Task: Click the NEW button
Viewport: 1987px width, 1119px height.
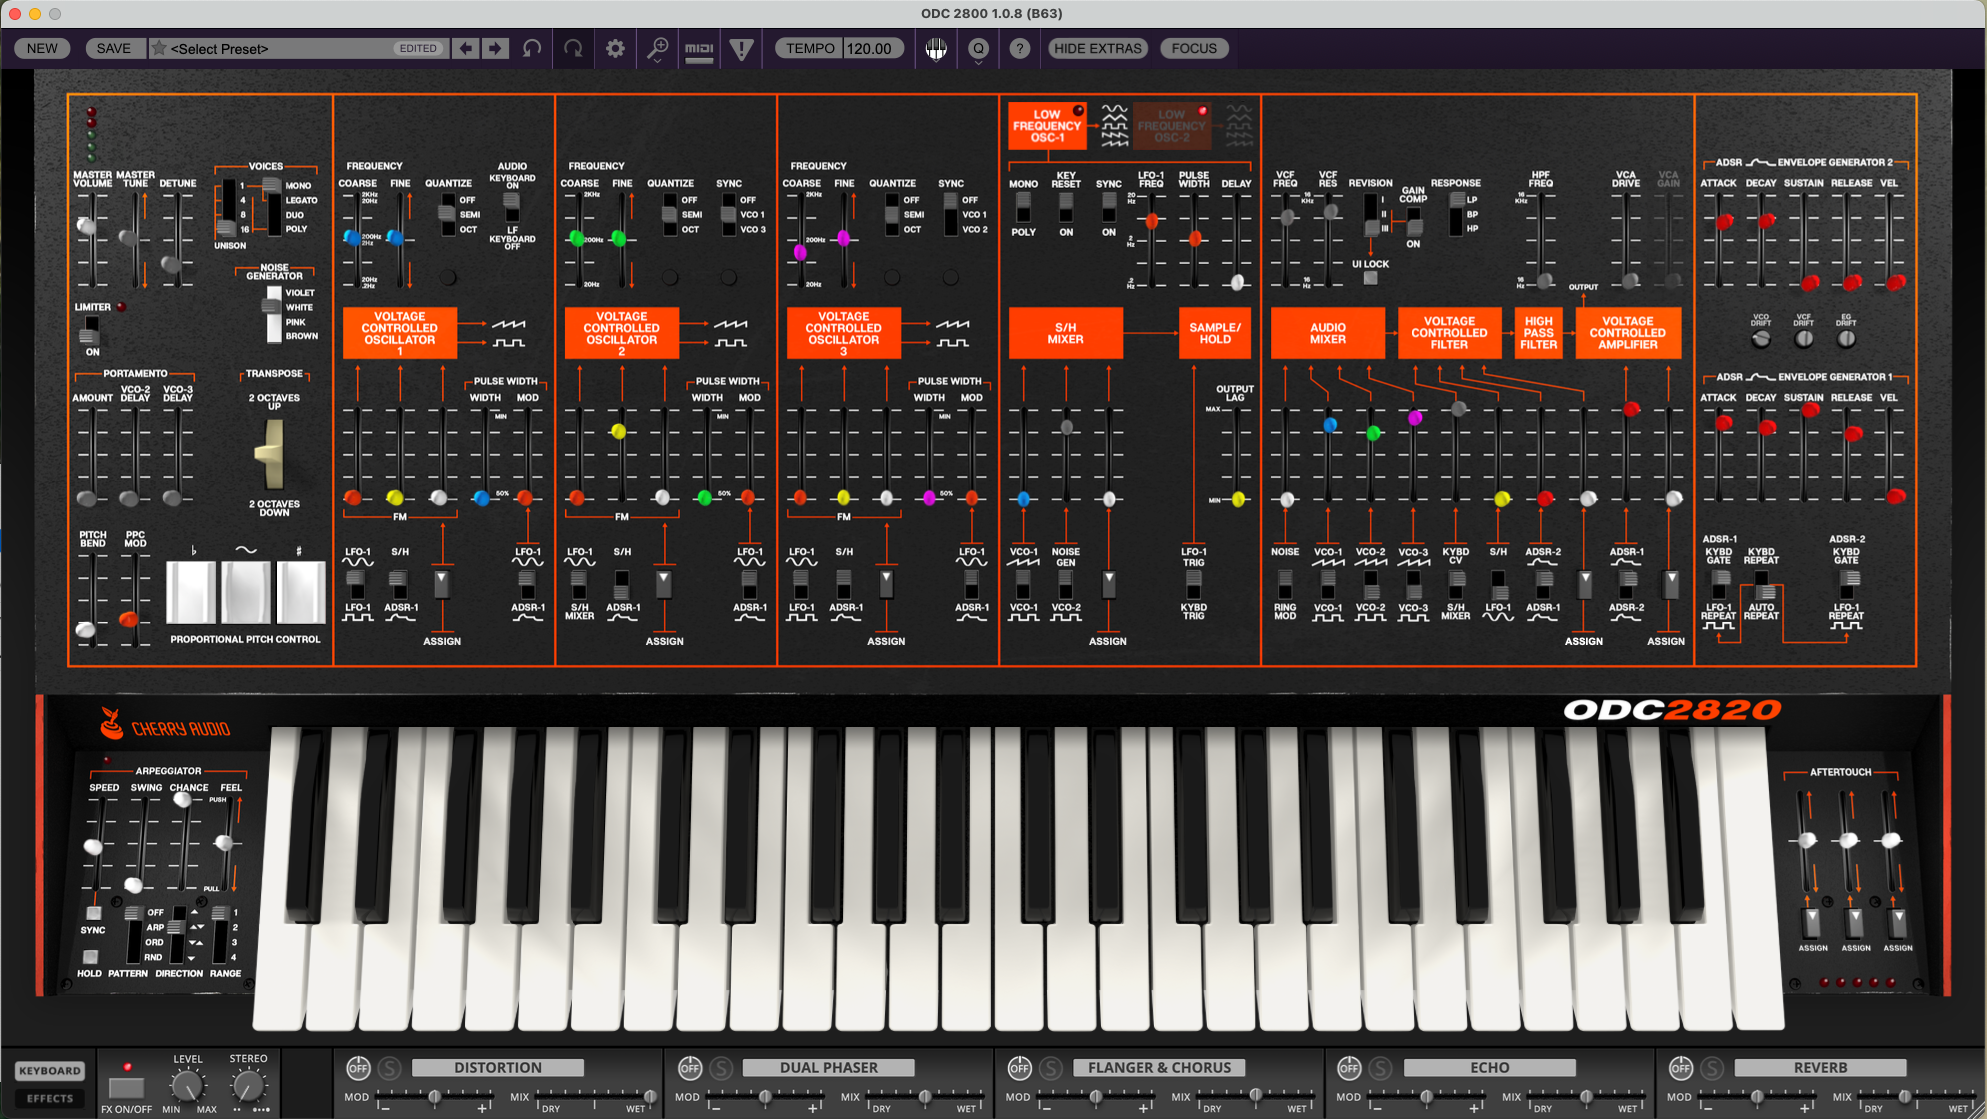Action: pos(42,48)
